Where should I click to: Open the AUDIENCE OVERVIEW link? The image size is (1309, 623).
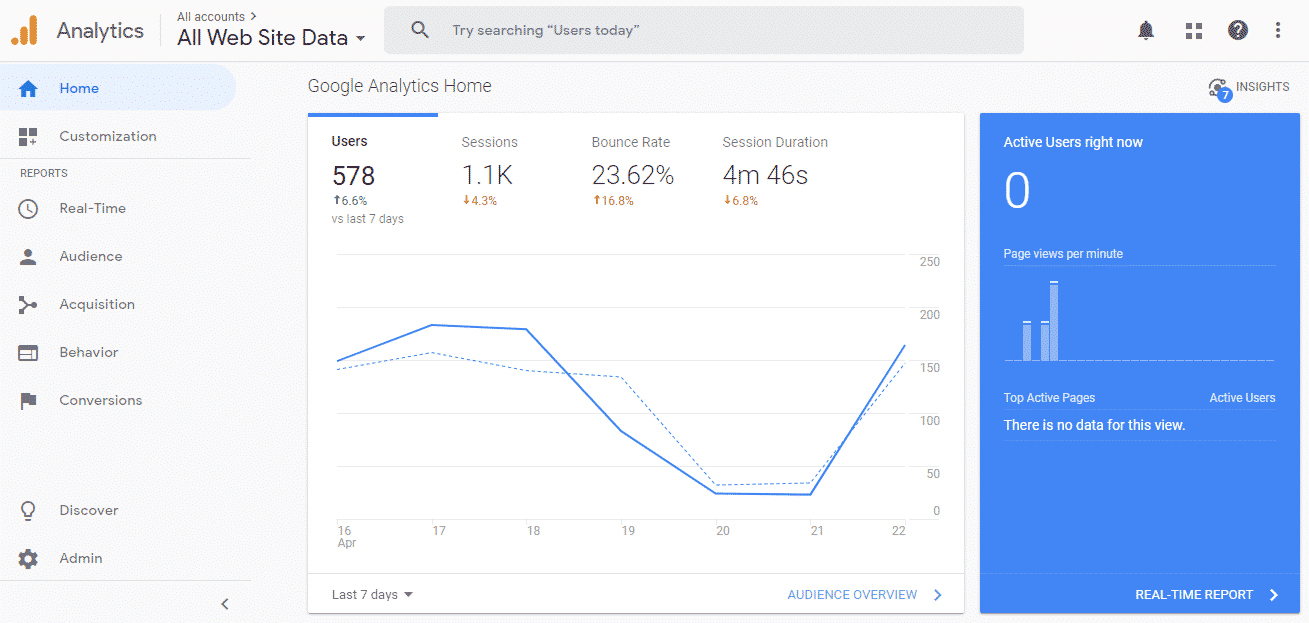852,595
